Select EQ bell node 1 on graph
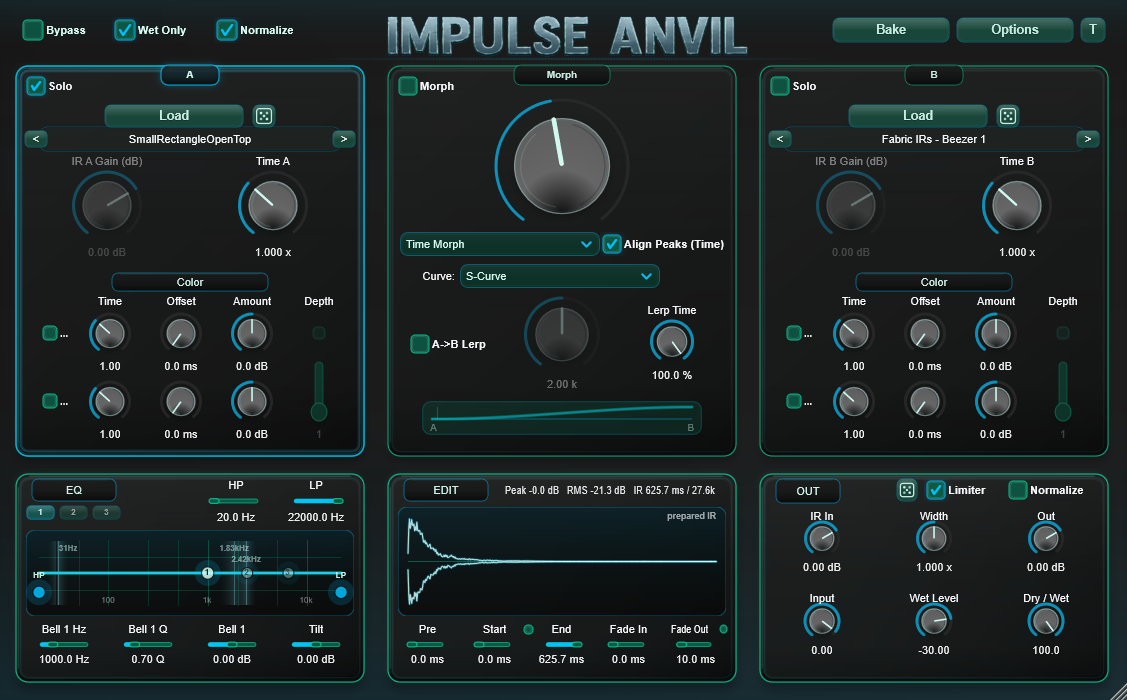 pyautogui.click(x=207, y=573)
